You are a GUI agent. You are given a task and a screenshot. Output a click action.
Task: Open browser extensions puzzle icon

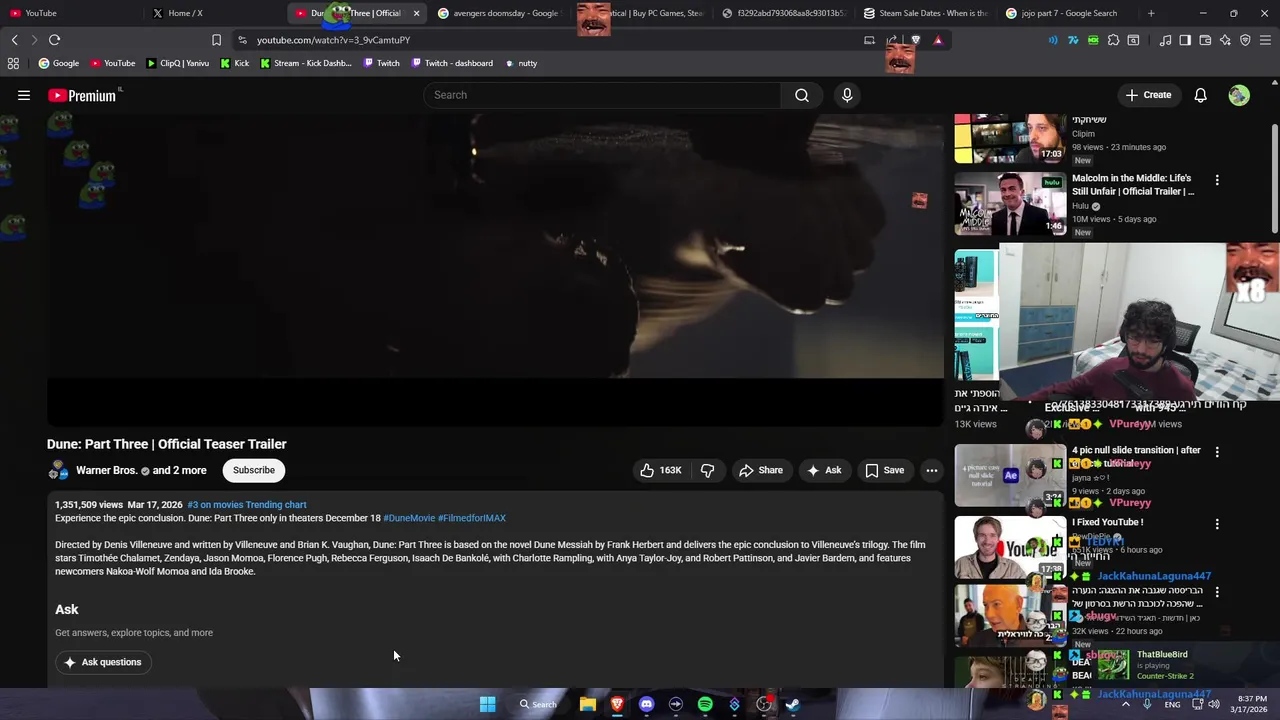click(x=1113, y=40)
